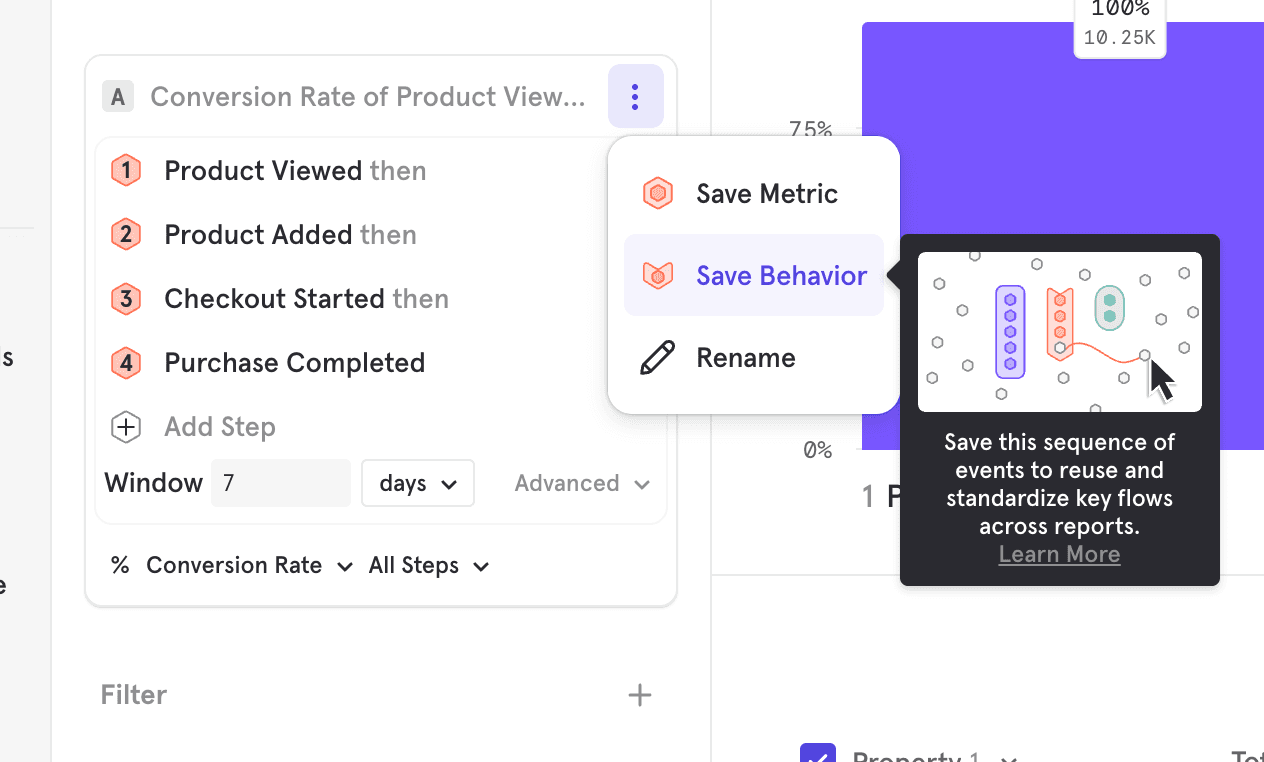The width and height of the screenshot is (1264, 762).
Task: Click the plus icon next to Add Step
Action: (x=126, y=427)
